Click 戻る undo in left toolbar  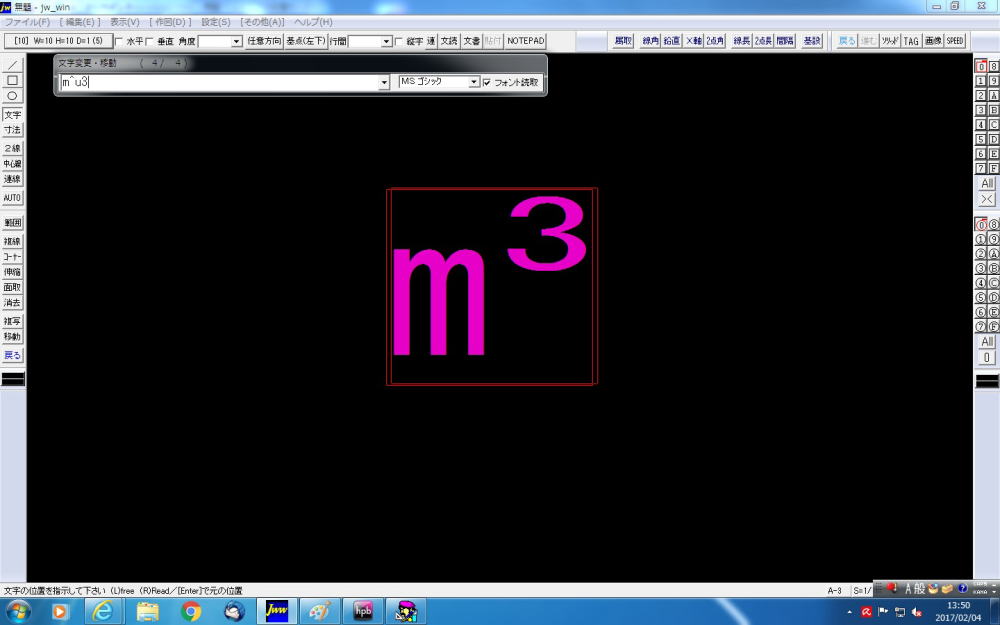(12, 355)
